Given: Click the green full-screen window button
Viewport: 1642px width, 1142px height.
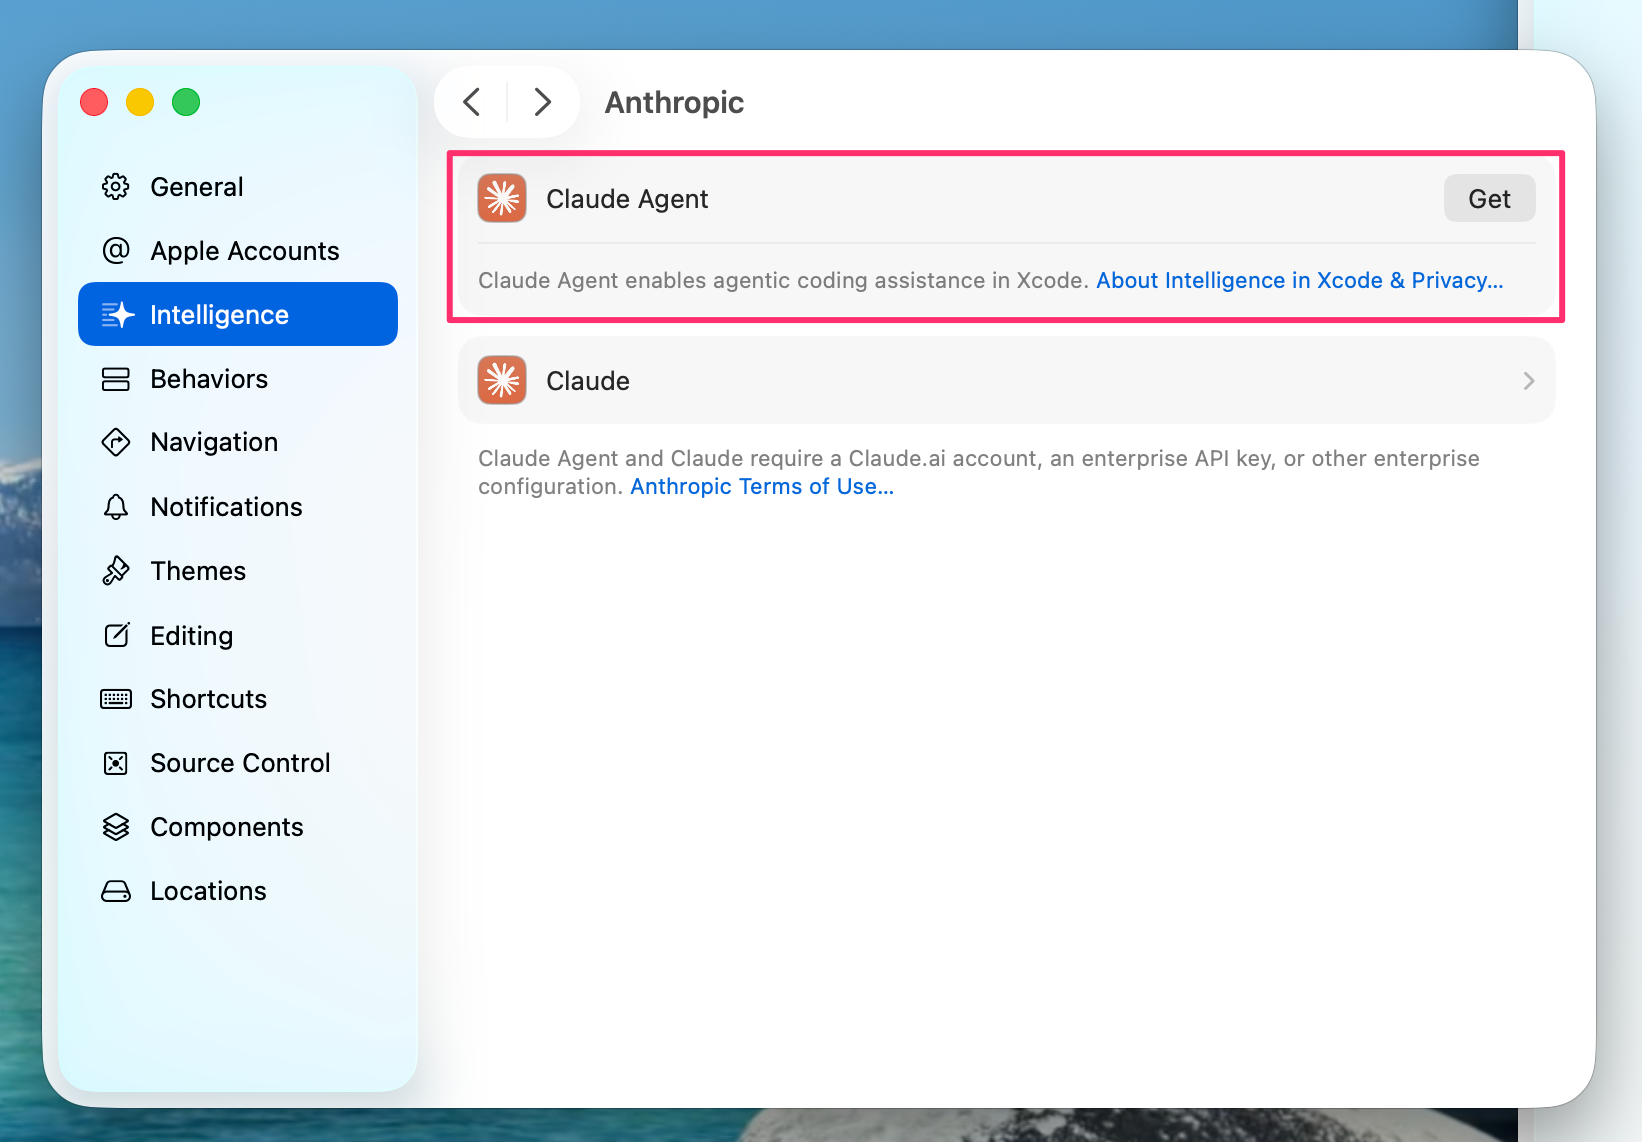Looking at the screenshot, I should click(186, 102).
